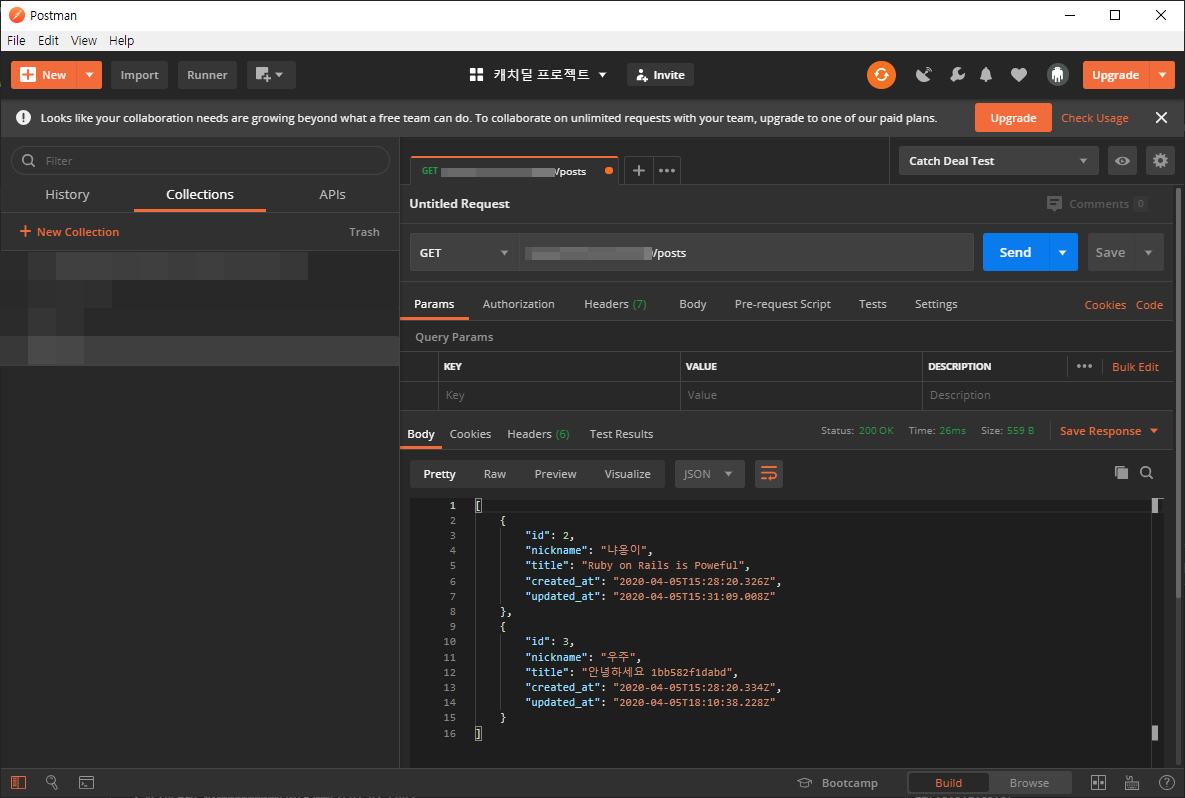
Task: Copy response body to clipboard
Action: (1122, 473)
